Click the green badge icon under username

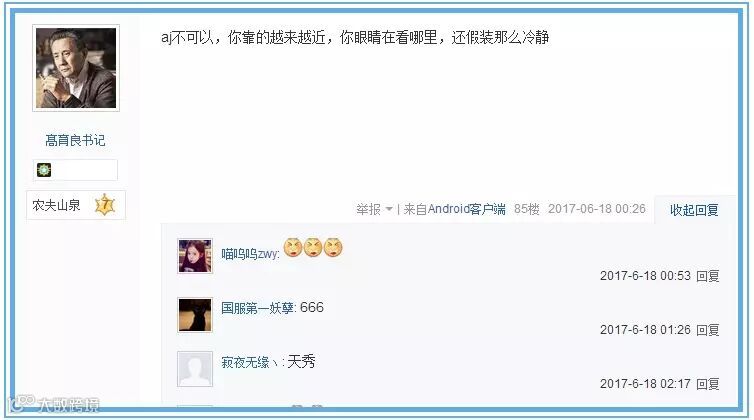click(x=44, y=169)
